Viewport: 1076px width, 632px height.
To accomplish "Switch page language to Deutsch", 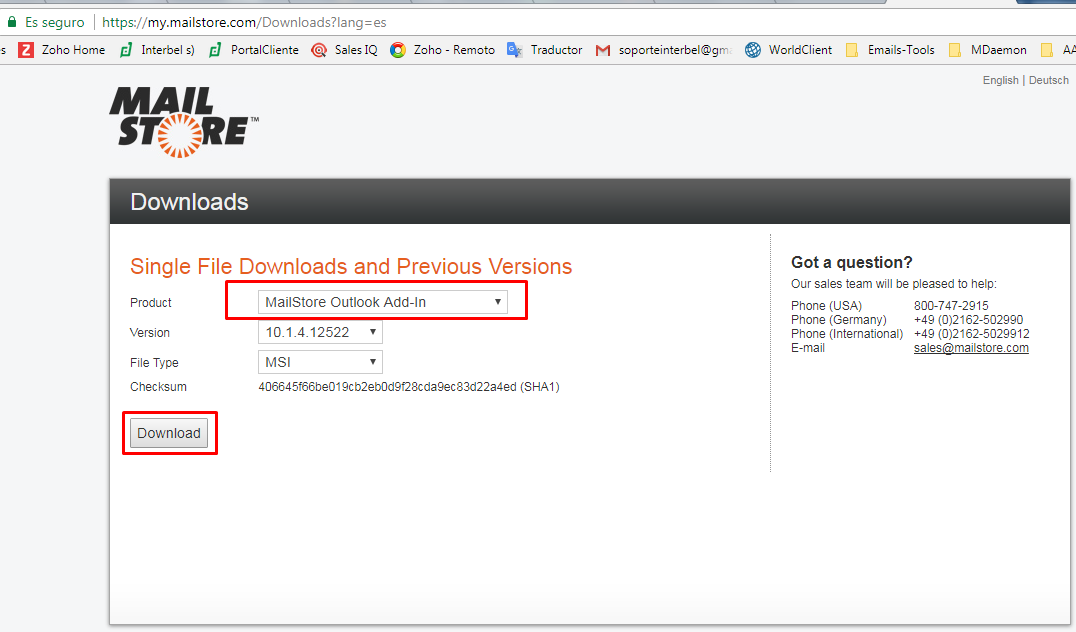I will pyautogui.click(x=1049, y=80).
